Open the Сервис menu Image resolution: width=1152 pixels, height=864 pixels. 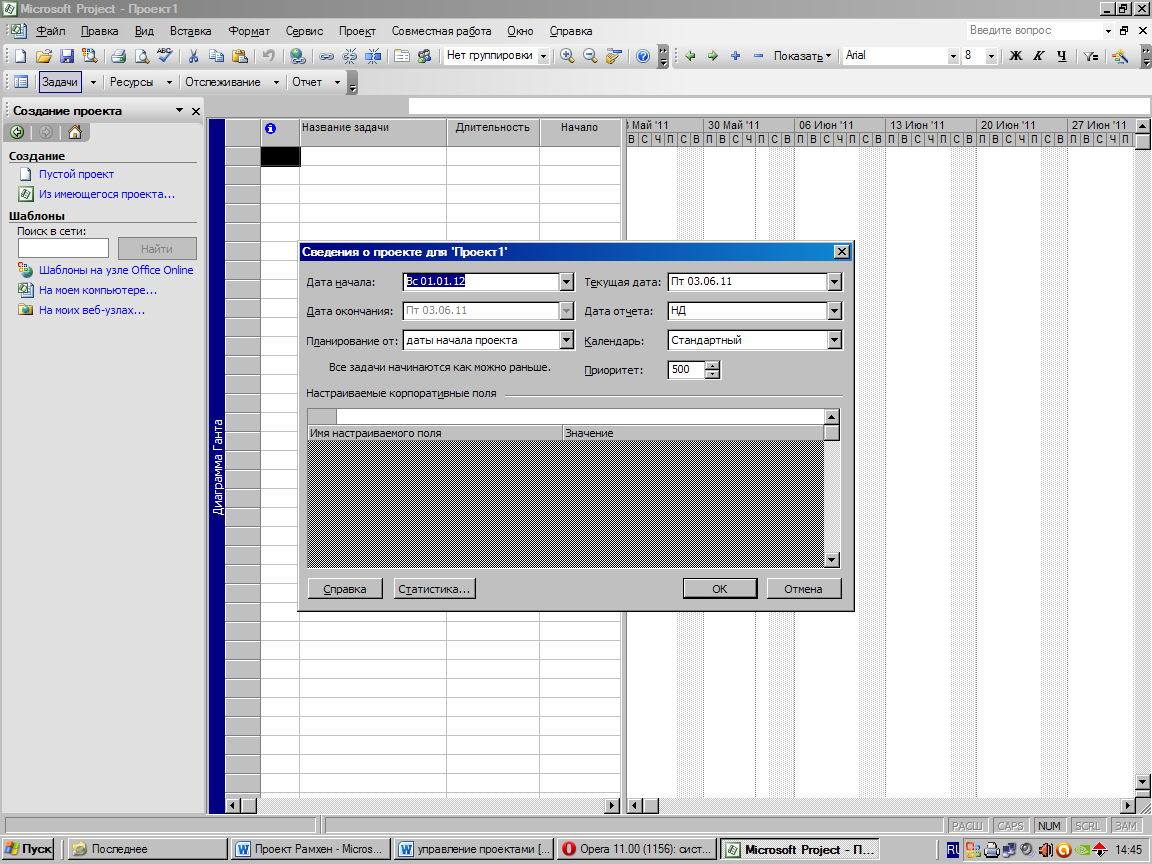pos(304,31)
